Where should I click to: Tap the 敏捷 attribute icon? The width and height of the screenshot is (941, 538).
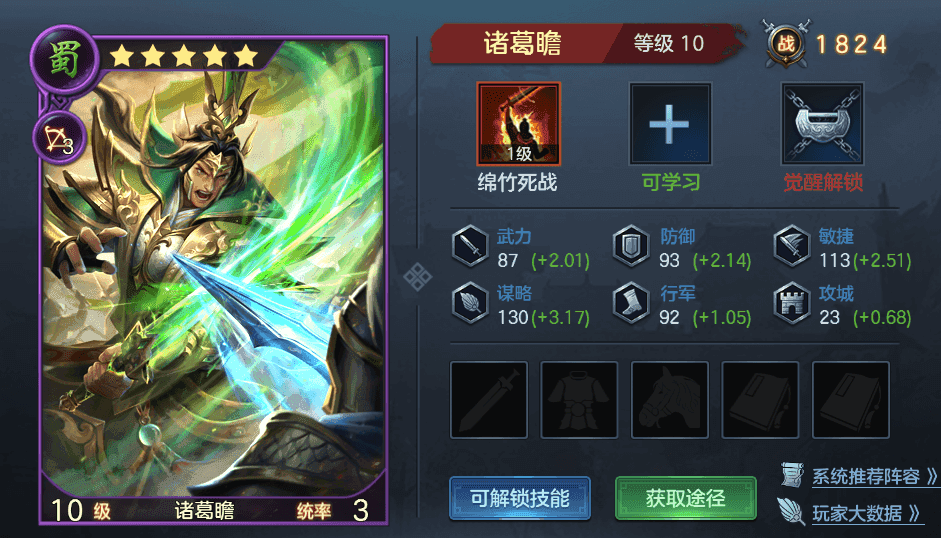792,246
